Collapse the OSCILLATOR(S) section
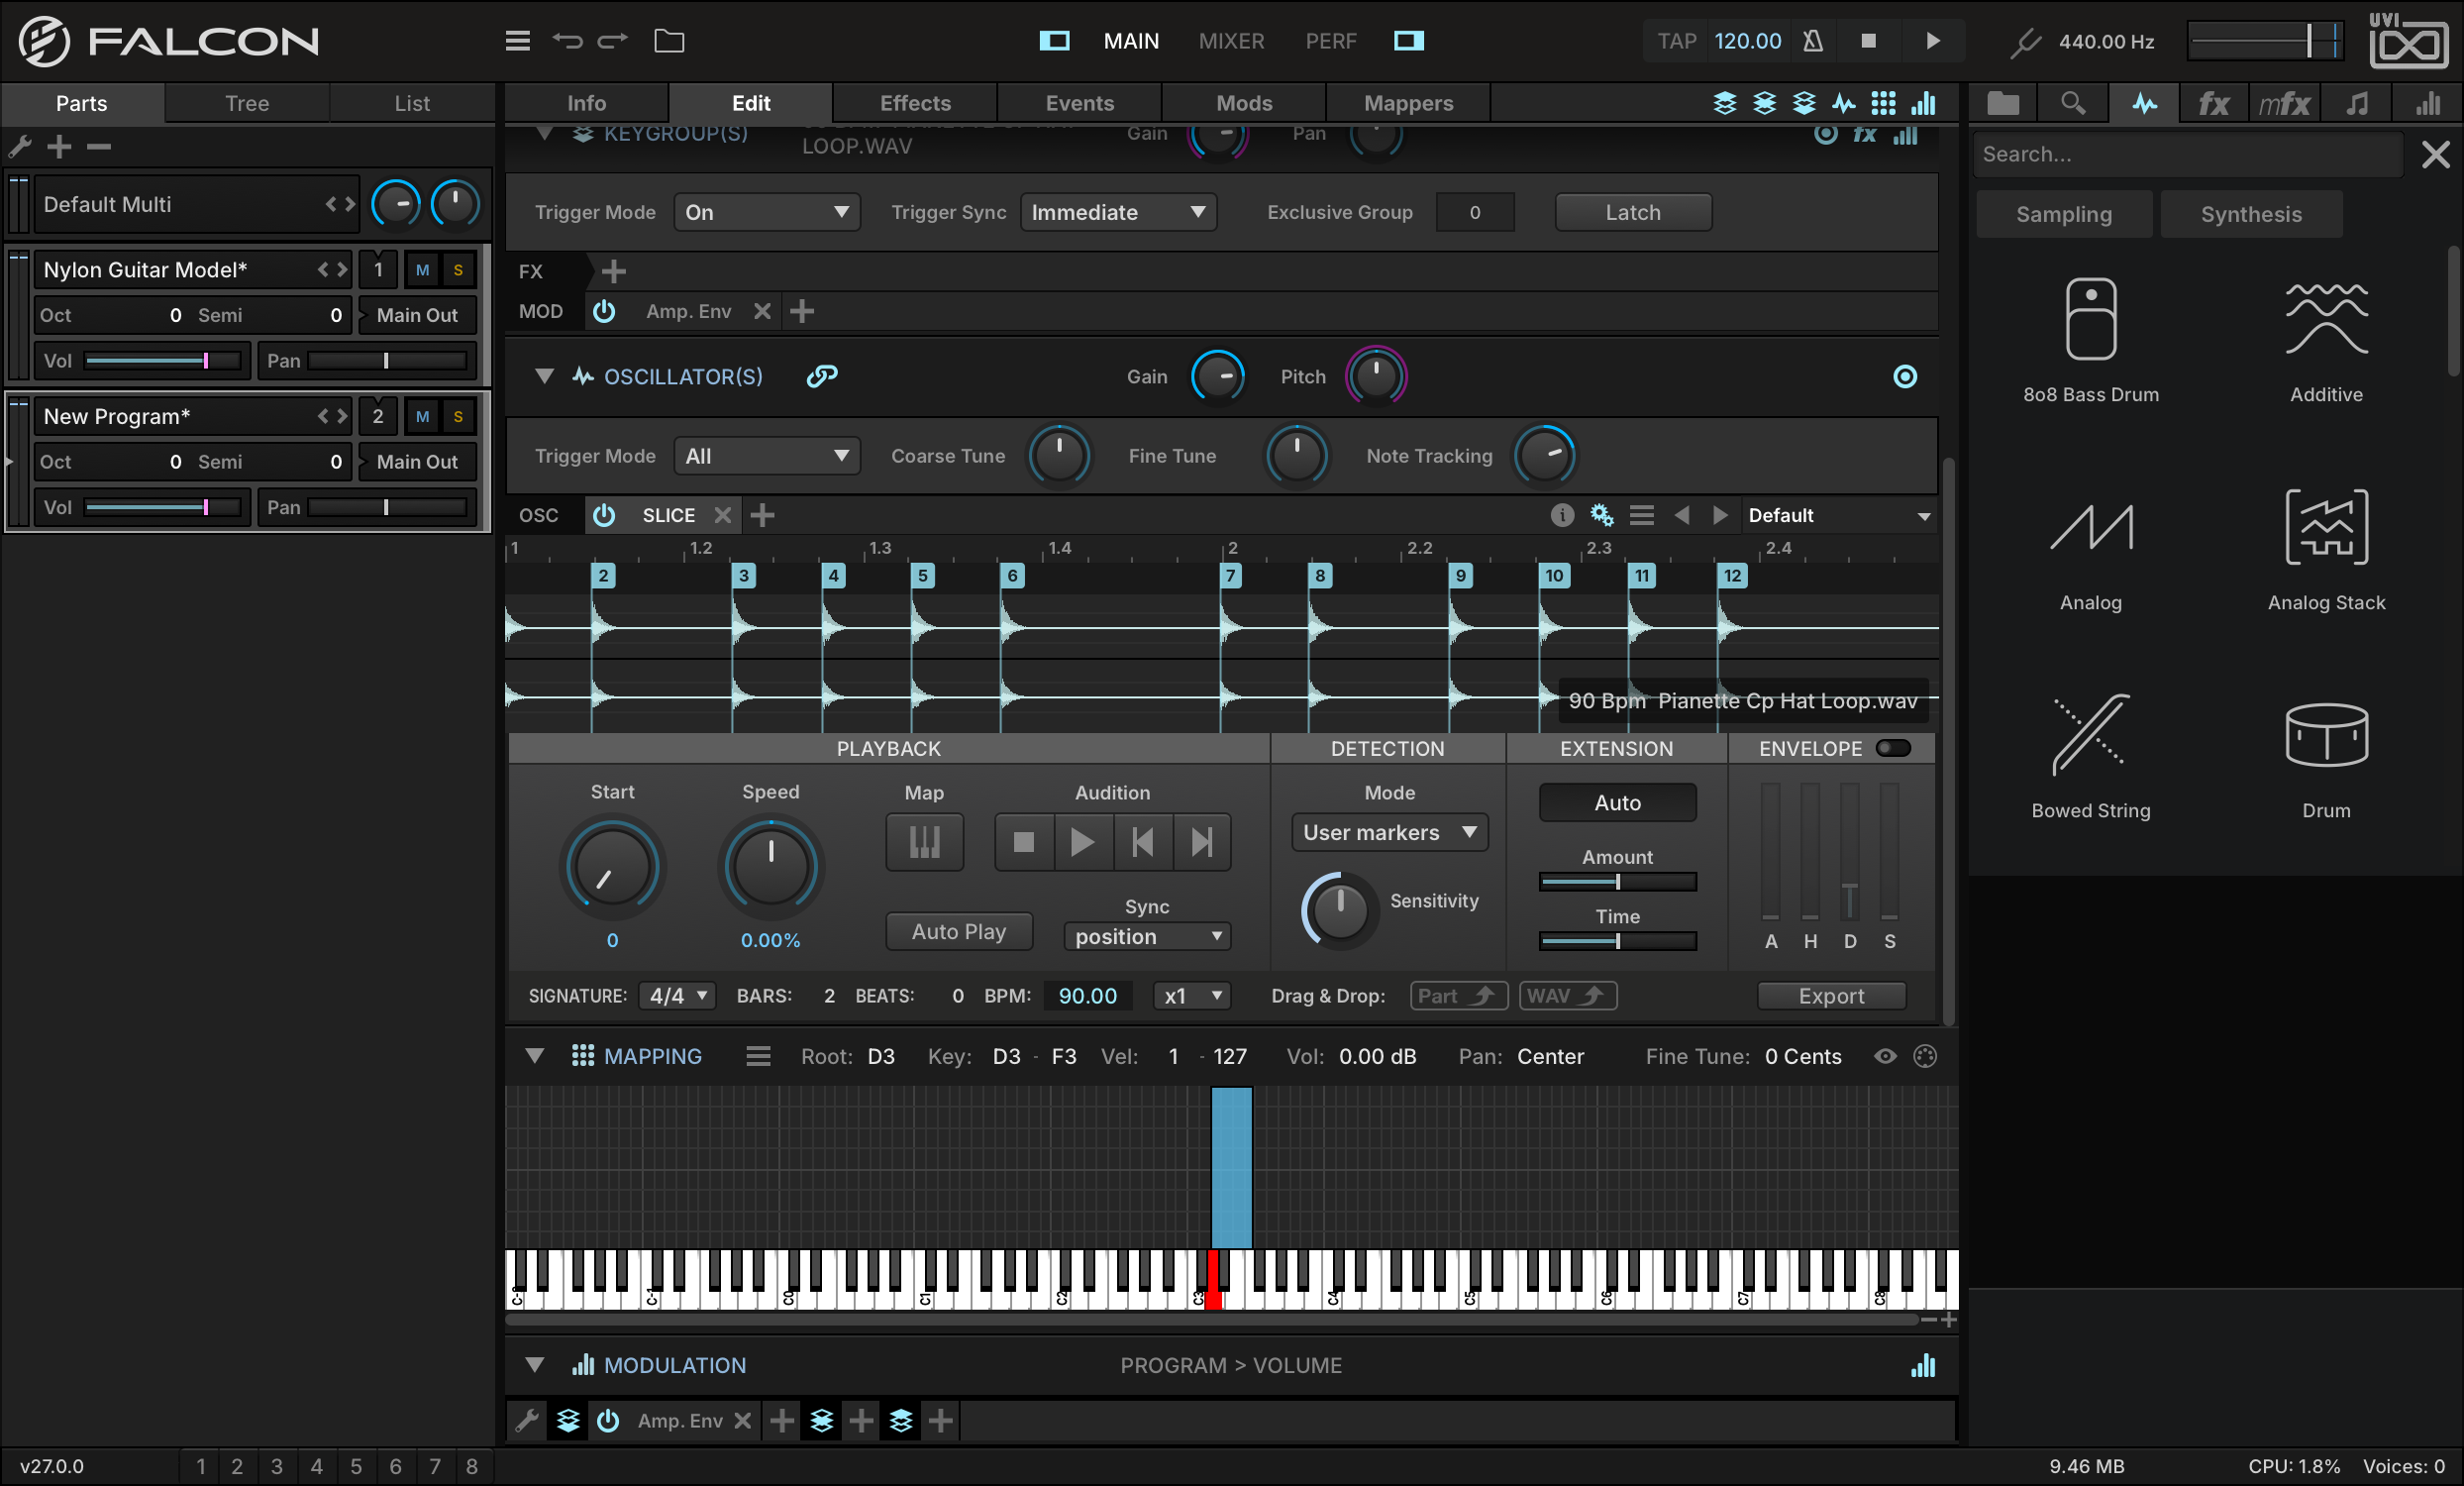The height and width of the screenshot is (1486, 2464). [x=544, y=376]
